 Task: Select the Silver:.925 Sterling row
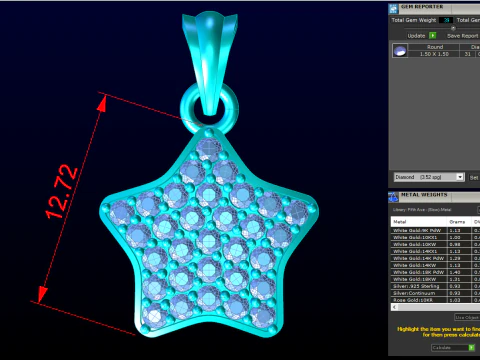click(435, 286)
